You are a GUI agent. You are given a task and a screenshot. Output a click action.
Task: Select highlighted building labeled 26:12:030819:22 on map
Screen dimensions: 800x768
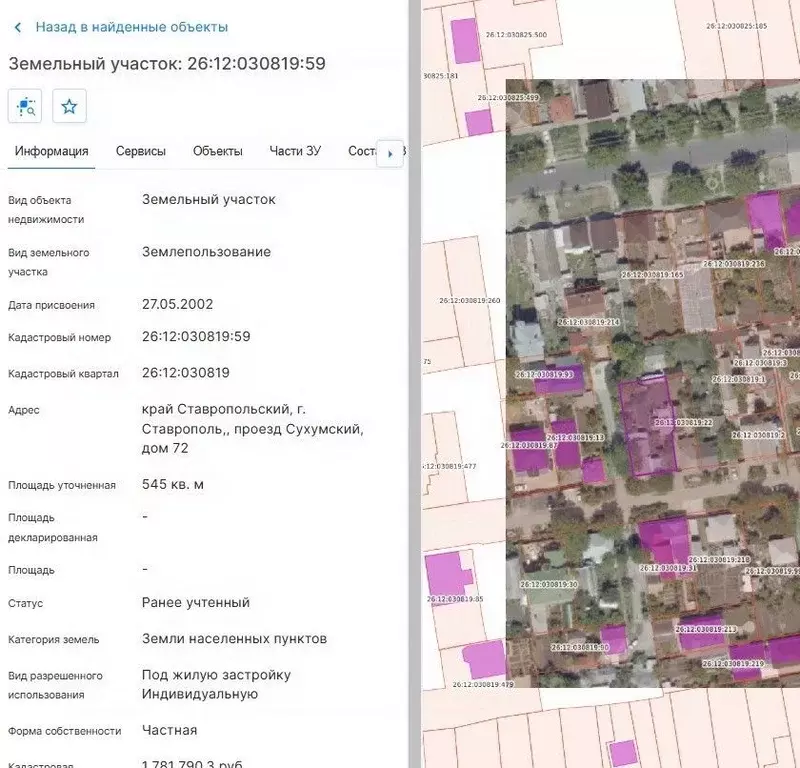[648, 425]
